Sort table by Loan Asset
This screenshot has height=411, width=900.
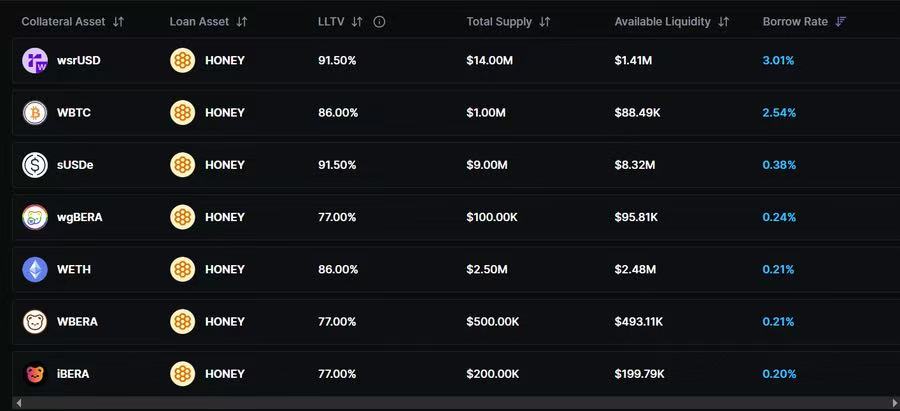click(242, 21)
